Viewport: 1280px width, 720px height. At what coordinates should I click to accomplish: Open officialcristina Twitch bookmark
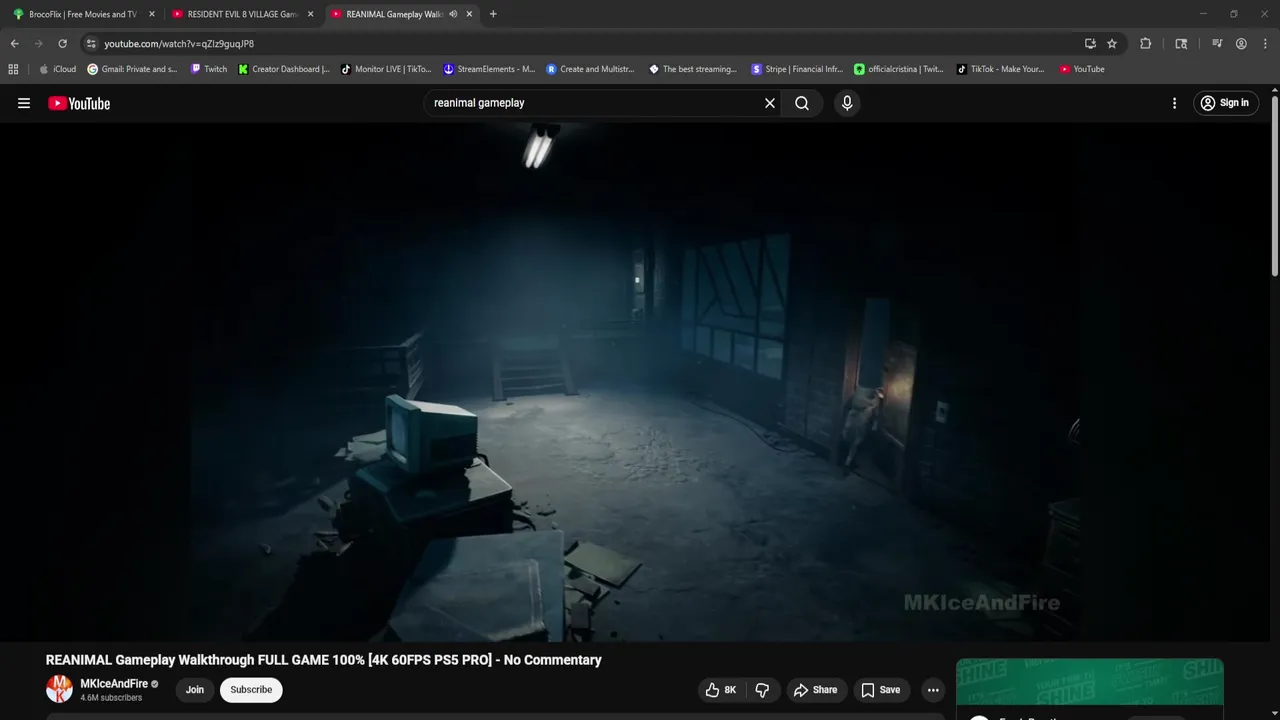(x=899, y=69)
